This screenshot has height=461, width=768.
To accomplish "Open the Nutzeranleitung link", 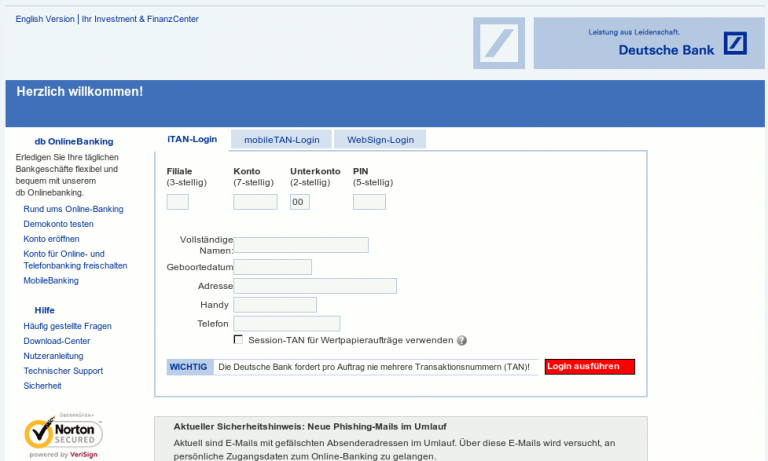I will pyautogui.click(x=53, y=356).
